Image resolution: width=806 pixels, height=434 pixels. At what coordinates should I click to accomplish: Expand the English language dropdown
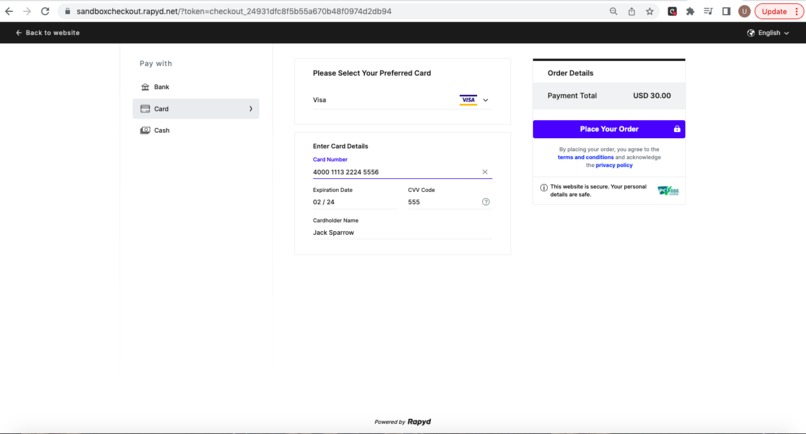pos(768,33)
